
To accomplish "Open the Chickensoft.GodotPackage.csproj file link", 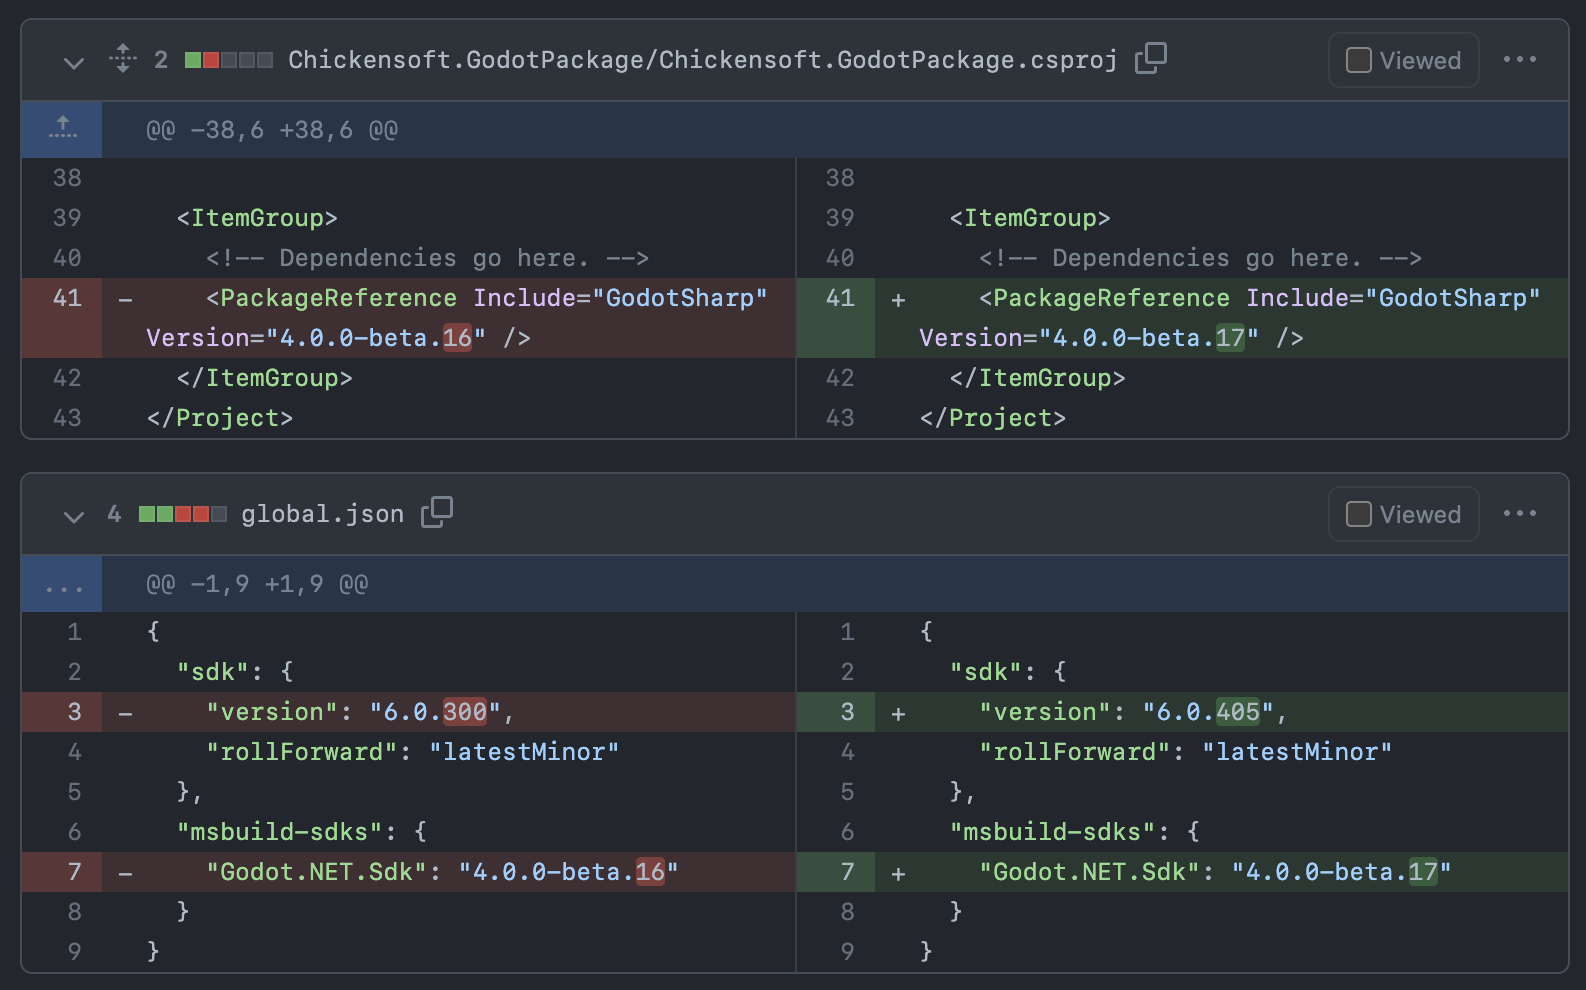I will click(x=702, y=60).
